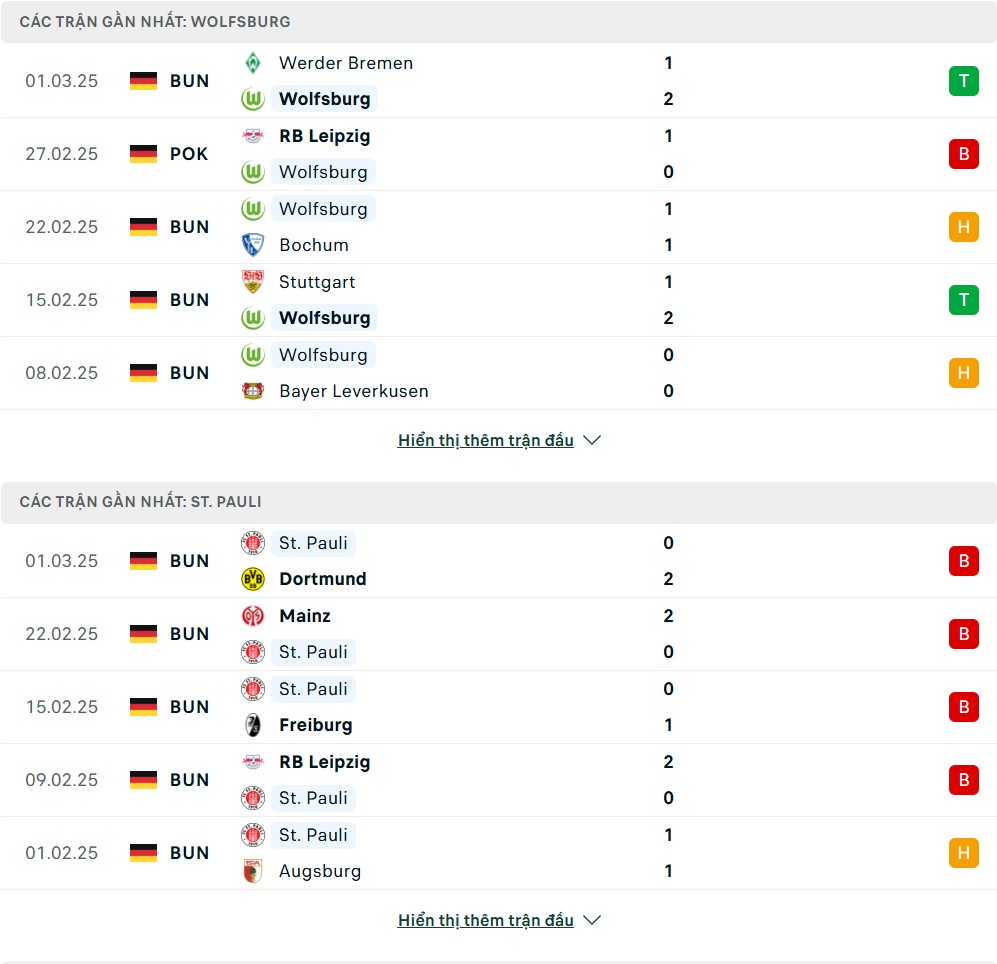
Task: Click the German flag beside POK
Action: click(x=144, y=154)
